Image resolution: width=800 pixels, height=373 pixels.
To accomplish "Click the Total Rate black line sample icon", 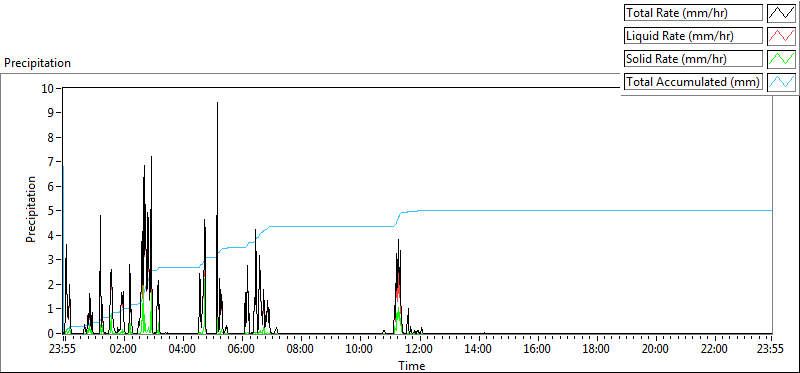I will 781,13.
